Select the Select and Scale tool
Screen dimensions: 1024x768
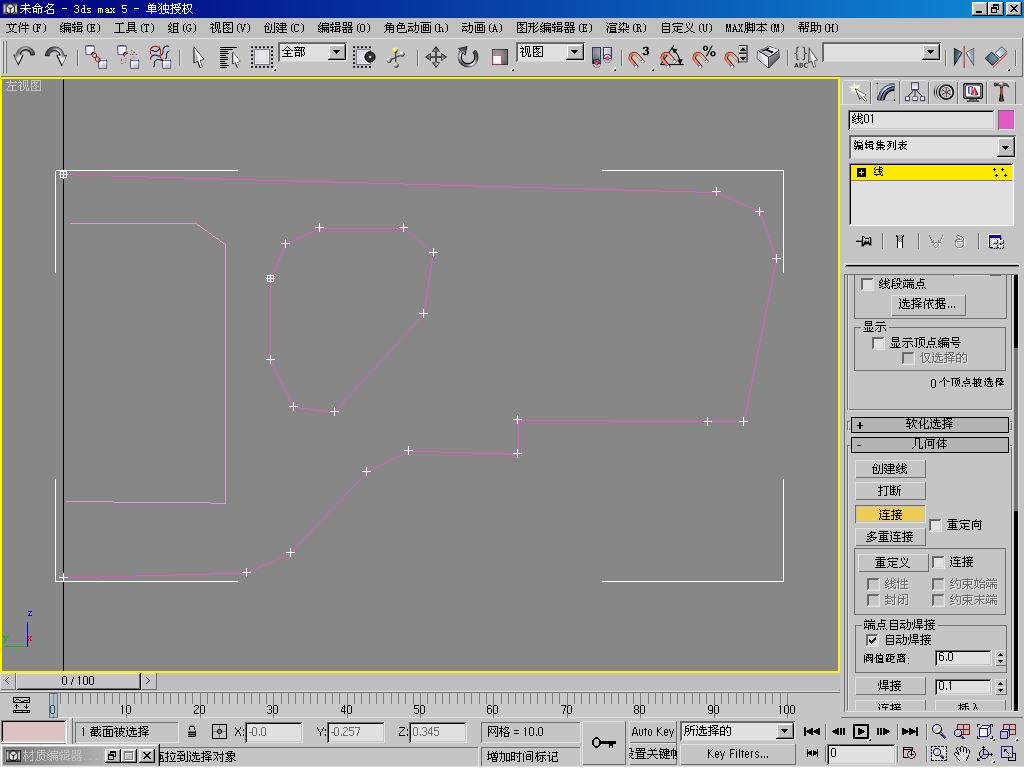pos(500,57)
